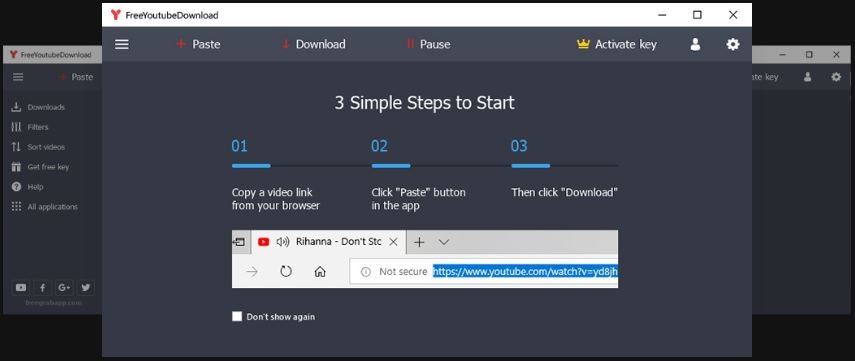Viewport: 855px width, 361px height.
Task: Open settings gear in front window
Action: [x=733, y=44]
